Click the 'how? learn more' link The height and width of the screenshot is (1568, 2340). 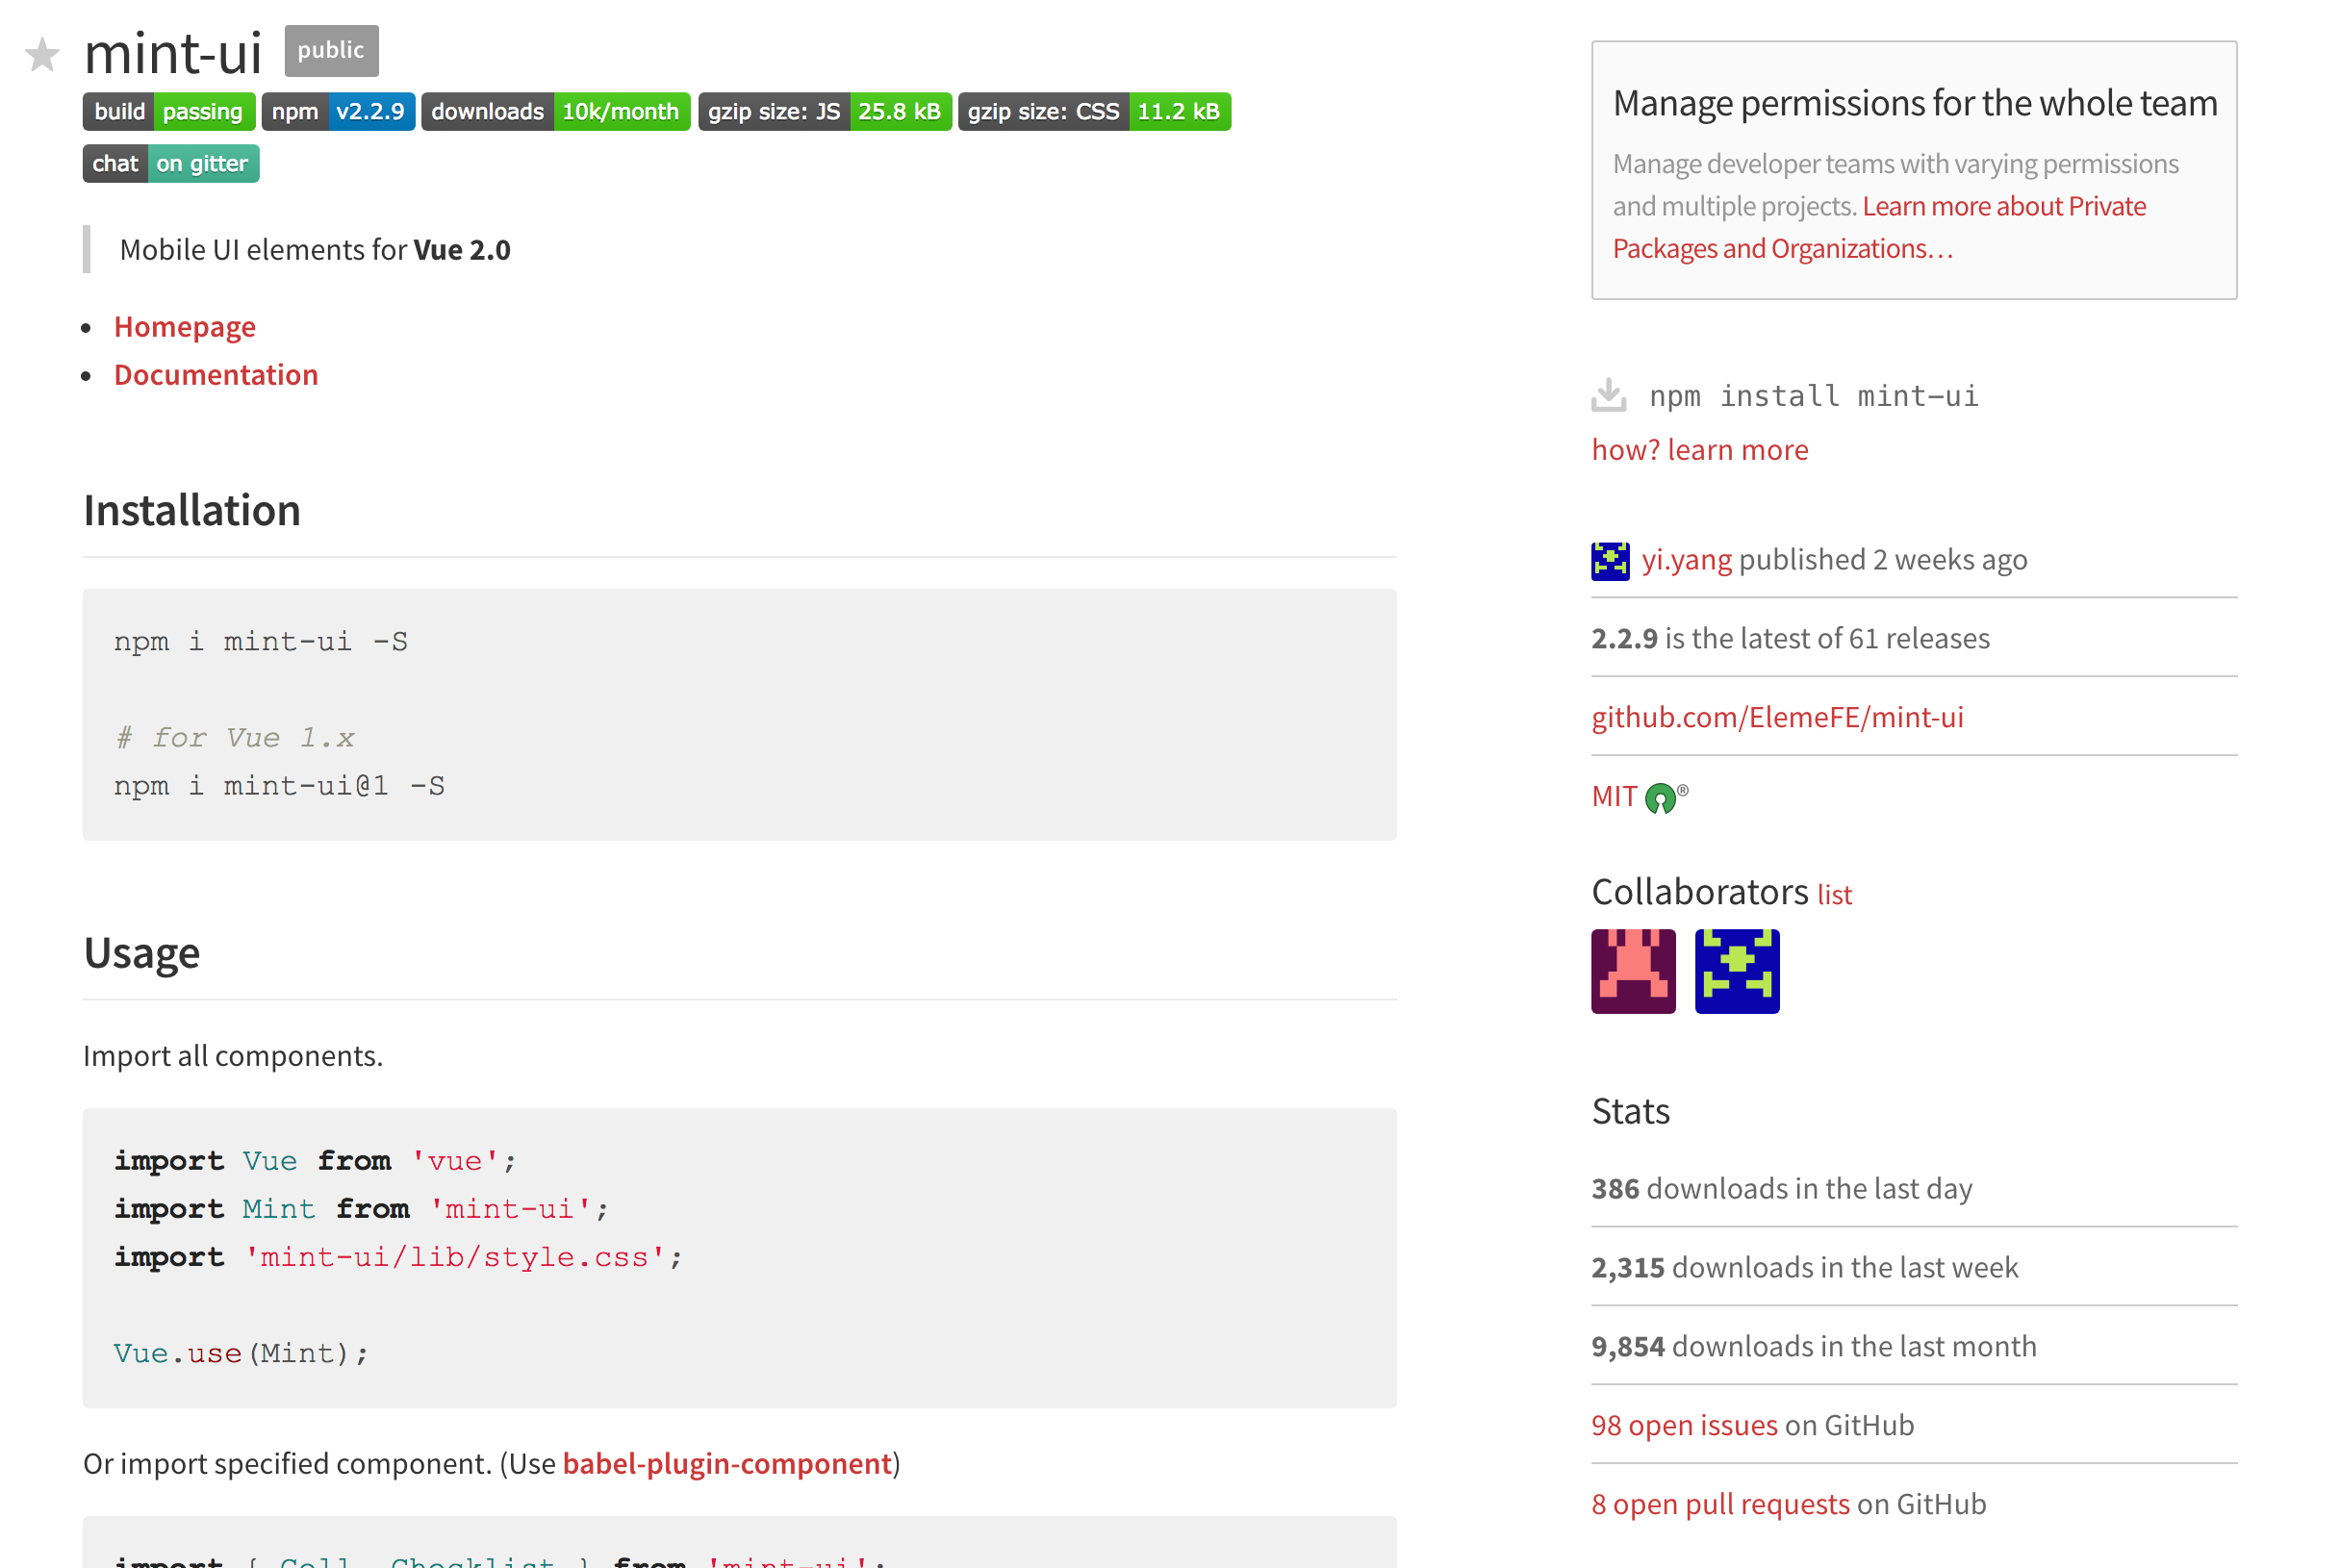[1700, 450]
